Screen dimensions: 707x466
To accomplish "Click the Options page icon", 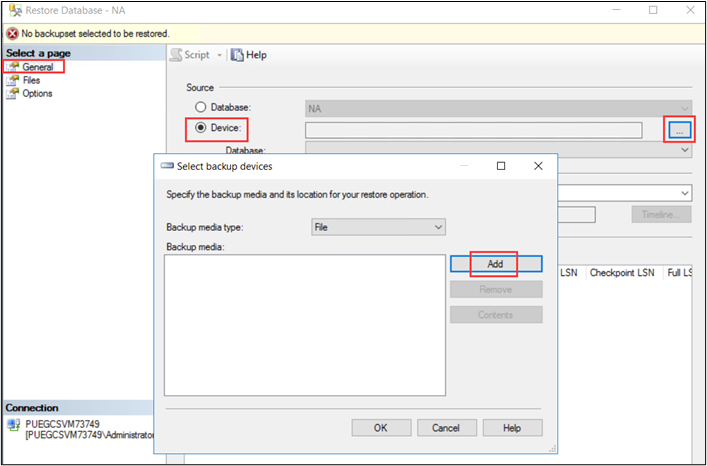I will click(x=12, y=93).
